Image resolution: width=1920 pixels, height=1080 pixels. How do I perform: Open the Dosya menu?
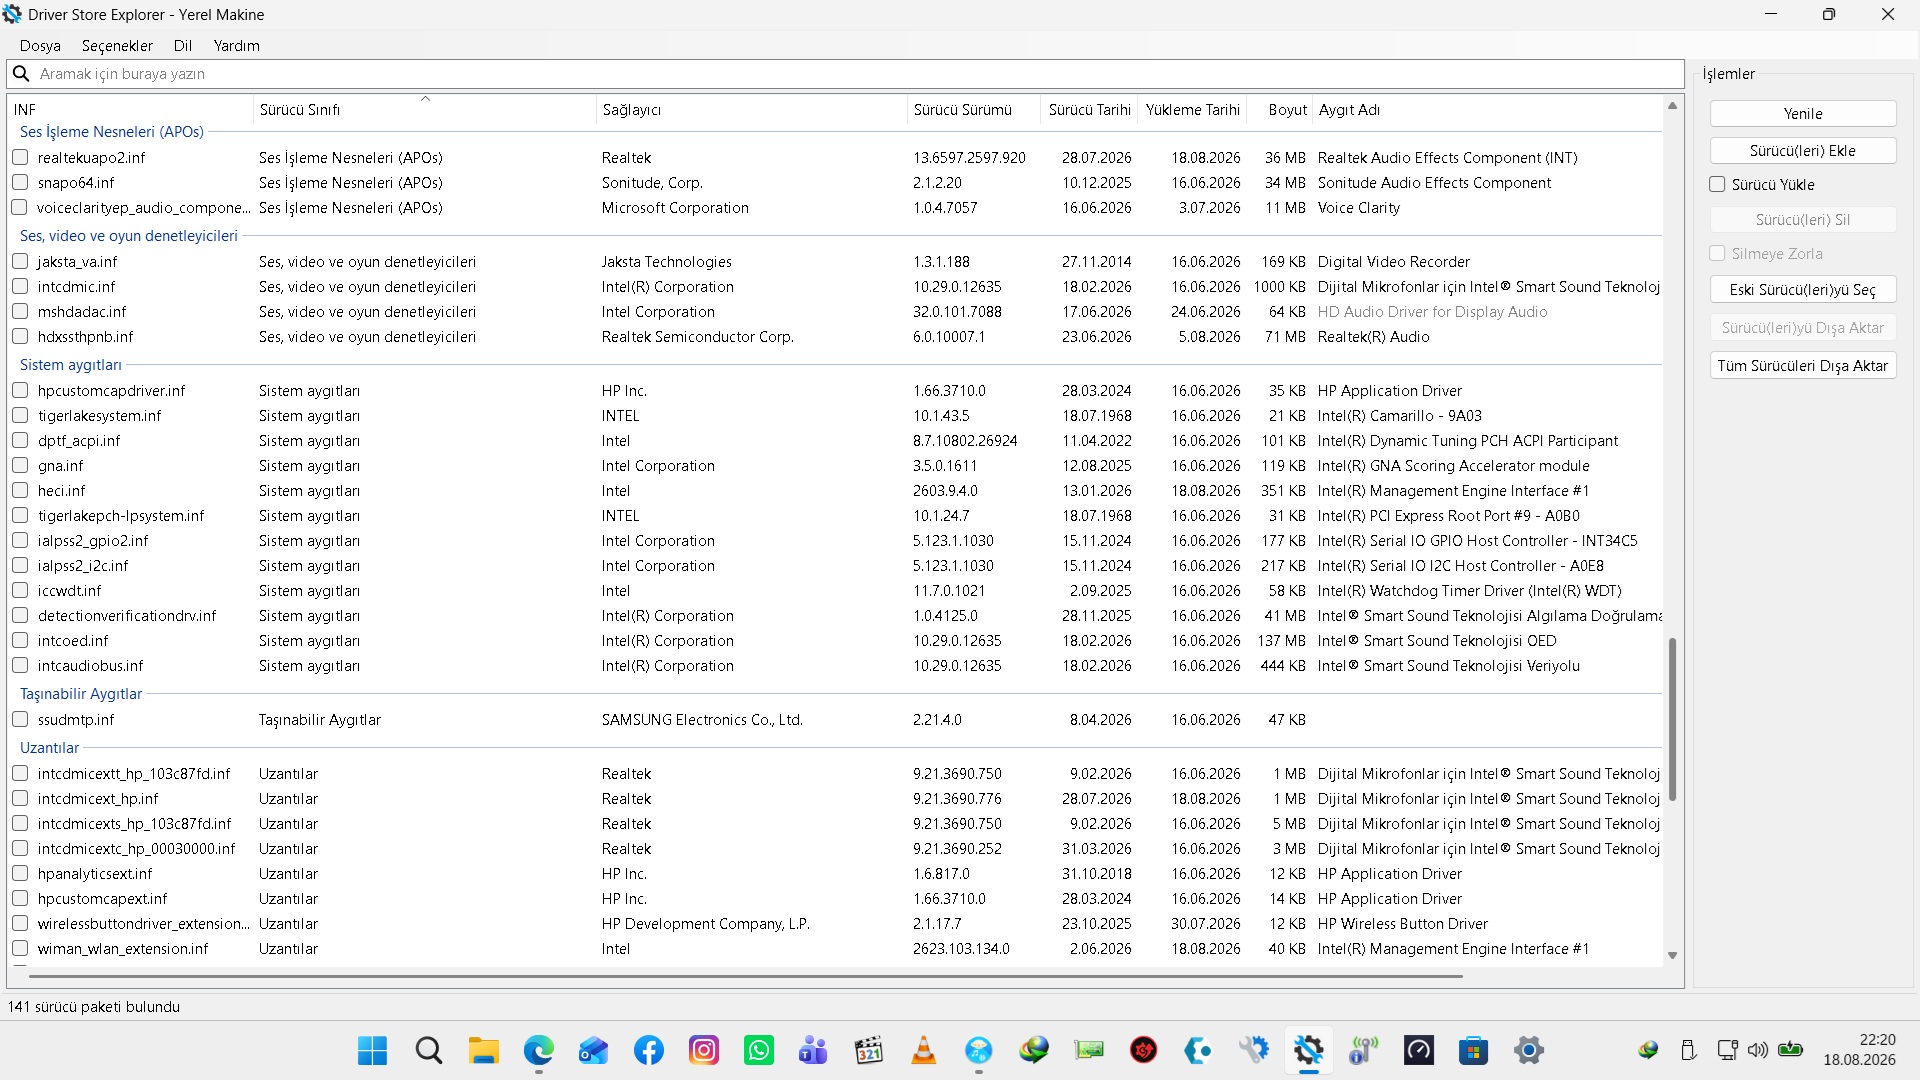(x=40, y=45)
